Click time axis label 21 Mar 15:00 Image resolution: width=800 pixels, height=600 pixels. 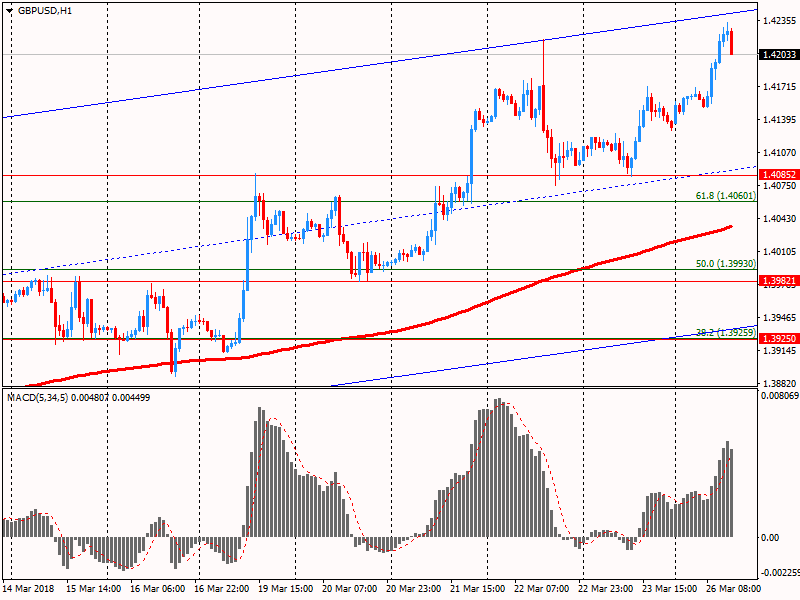pyautogui.click(x=478, y=588)
